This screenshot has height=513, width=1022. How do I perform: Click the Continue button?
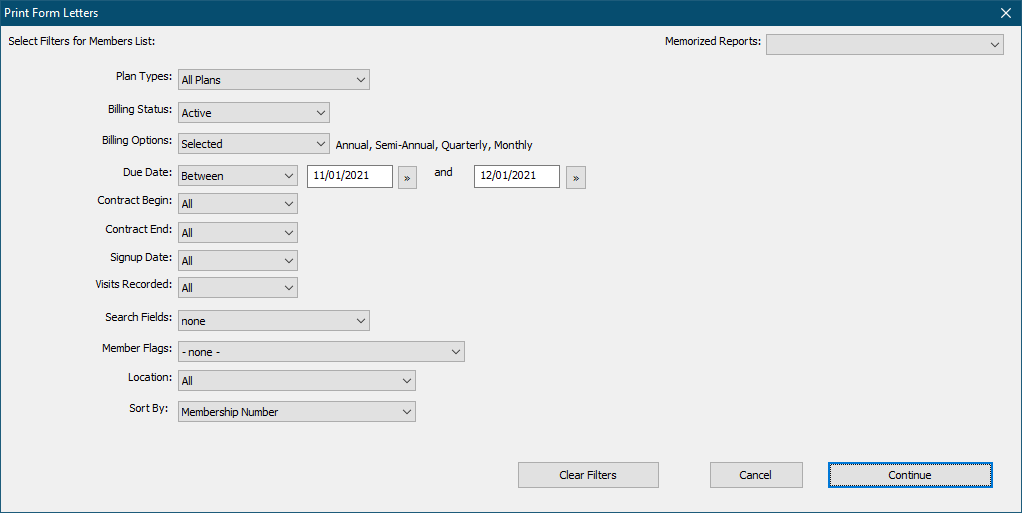tap(909, 475)
